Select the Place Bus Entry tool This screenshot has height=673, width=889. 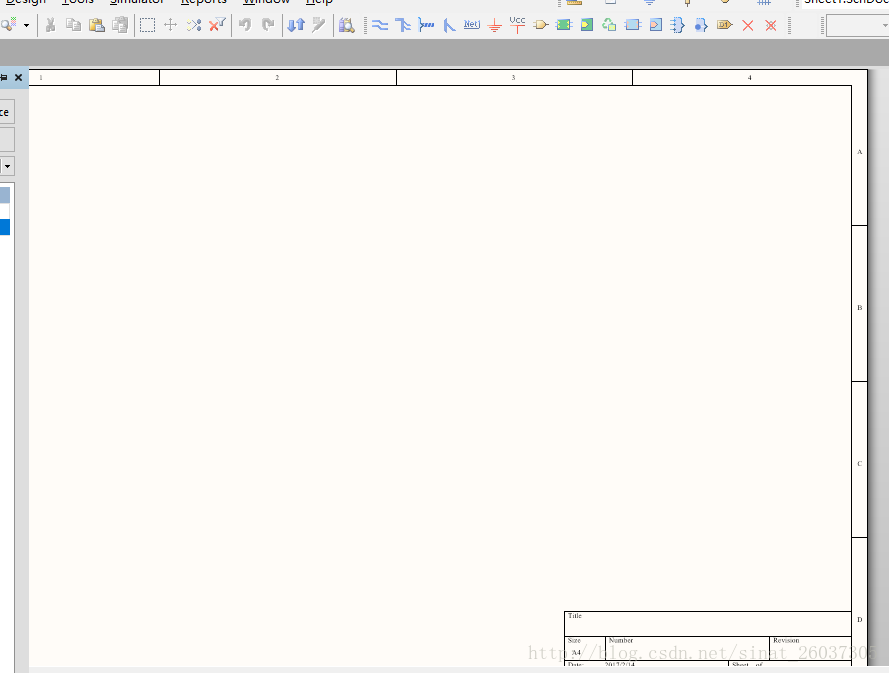click(449, 25)
